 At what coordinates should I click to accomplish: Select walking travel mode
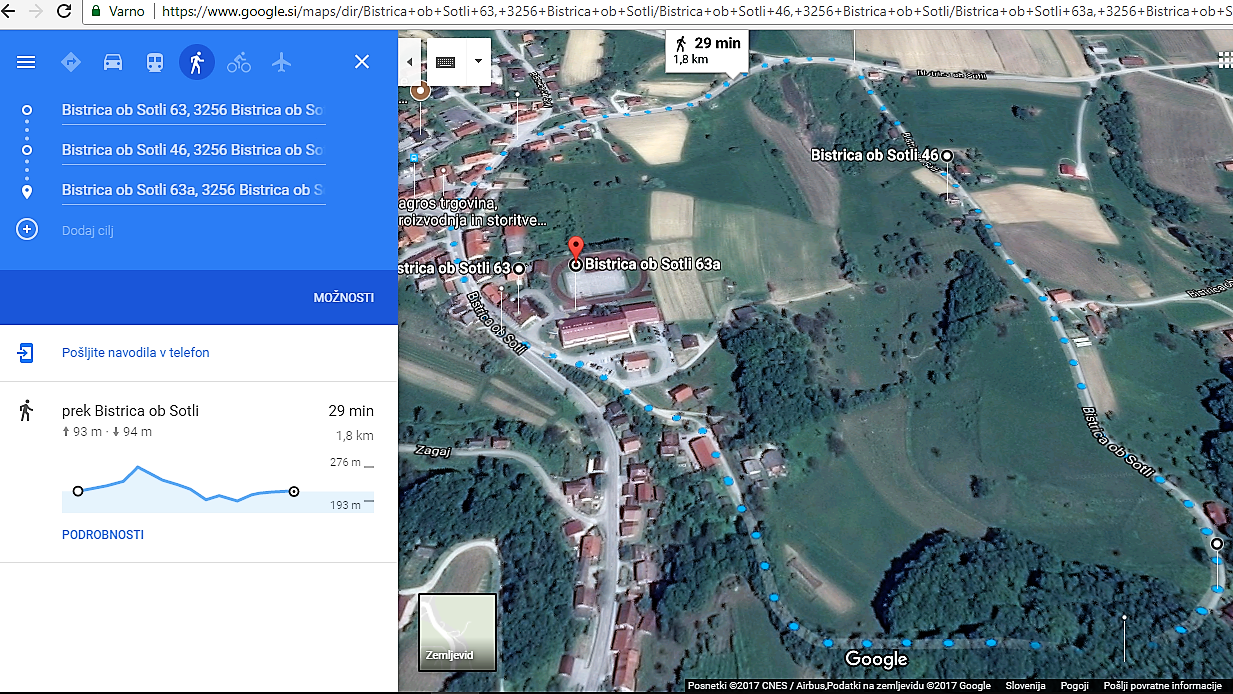[197, 62]
